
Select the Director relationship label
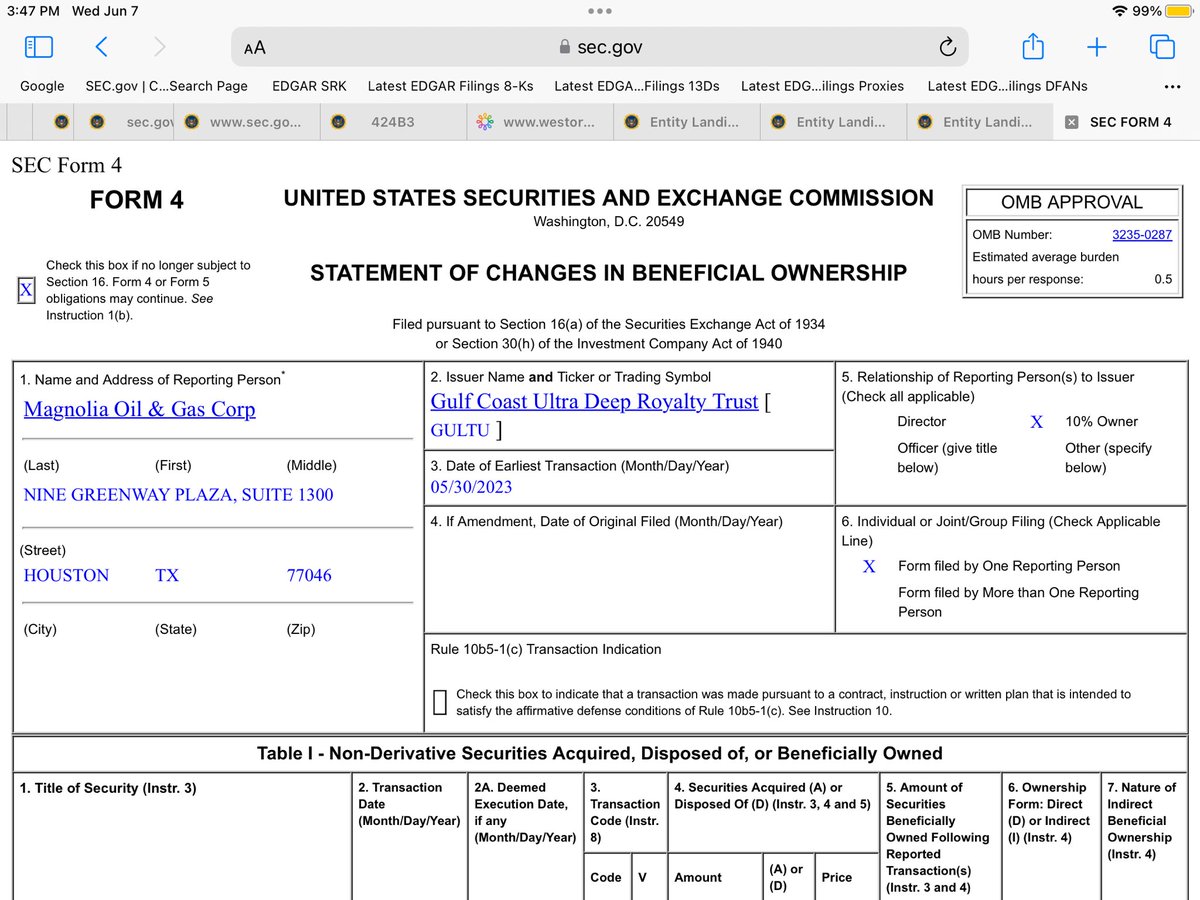[x=921, y=422]
